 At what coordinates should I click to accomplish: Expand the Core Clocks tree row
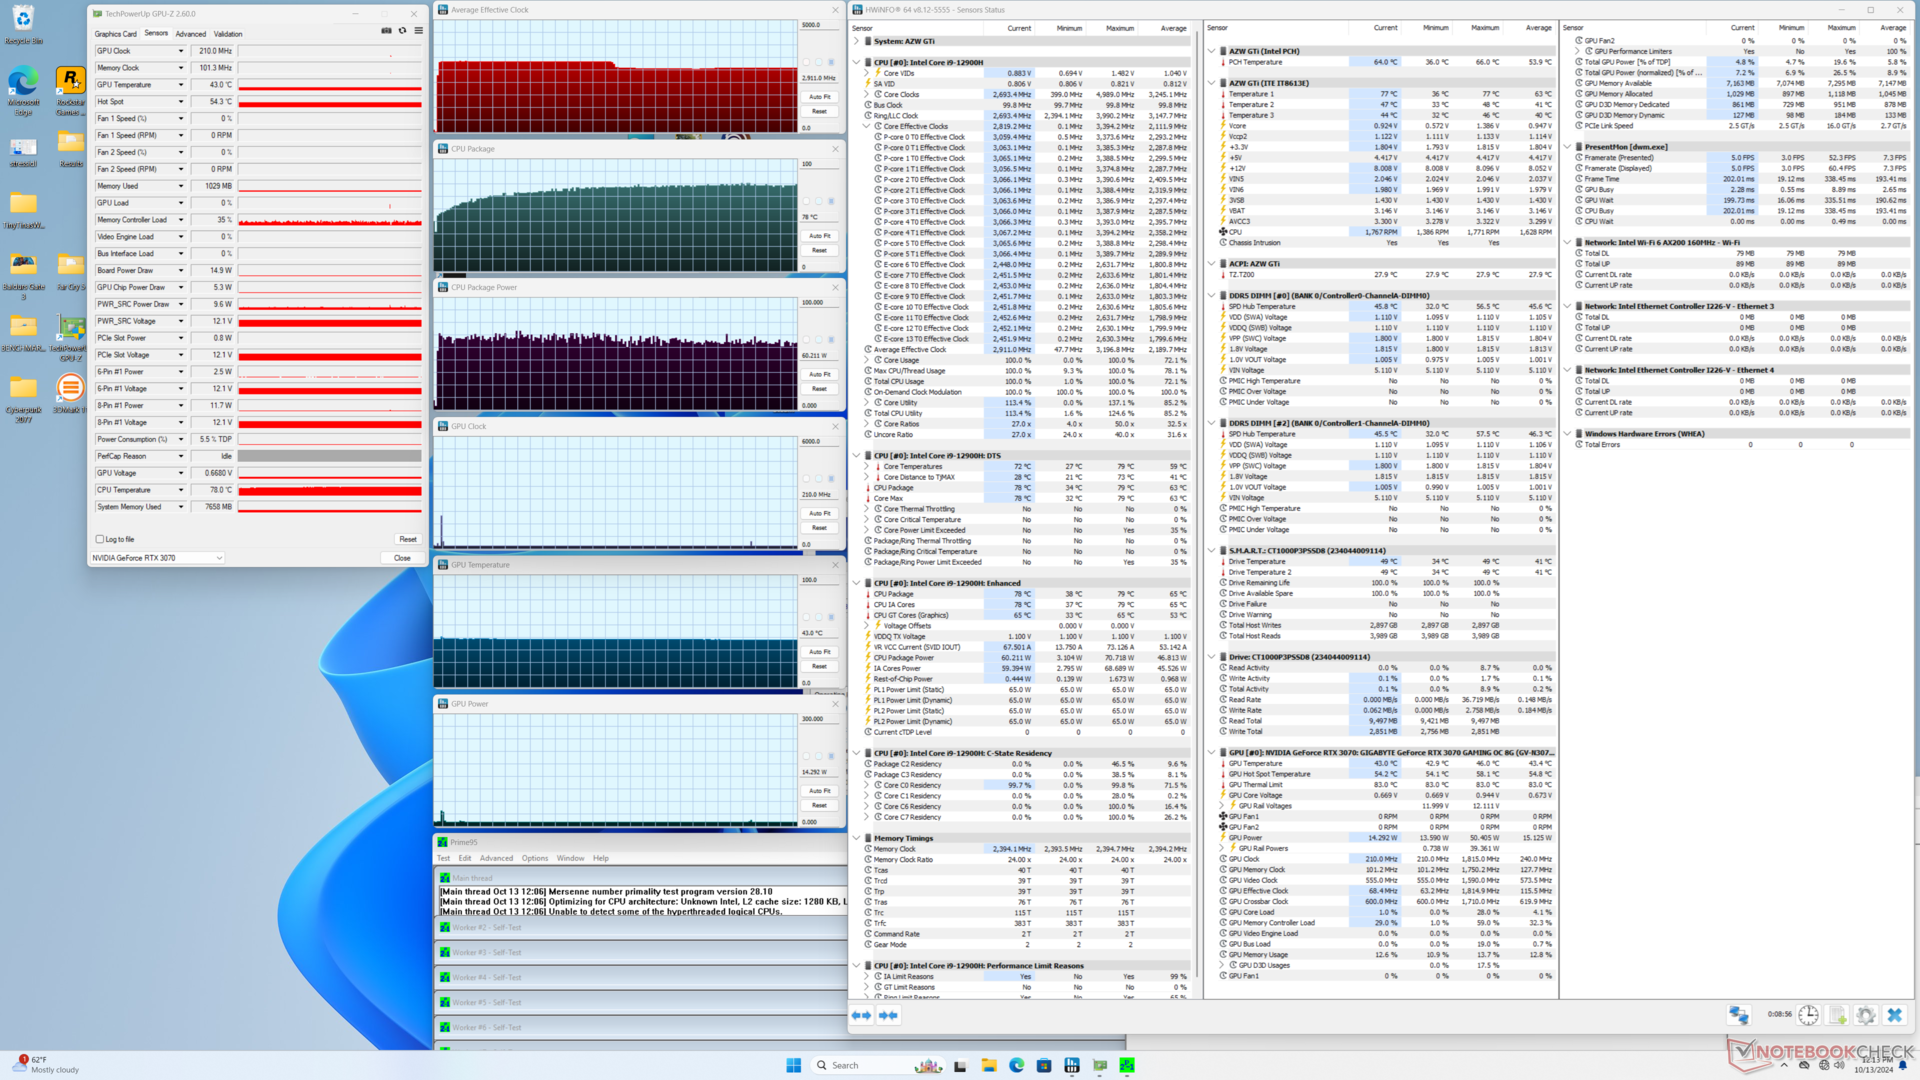click(867, 95)
